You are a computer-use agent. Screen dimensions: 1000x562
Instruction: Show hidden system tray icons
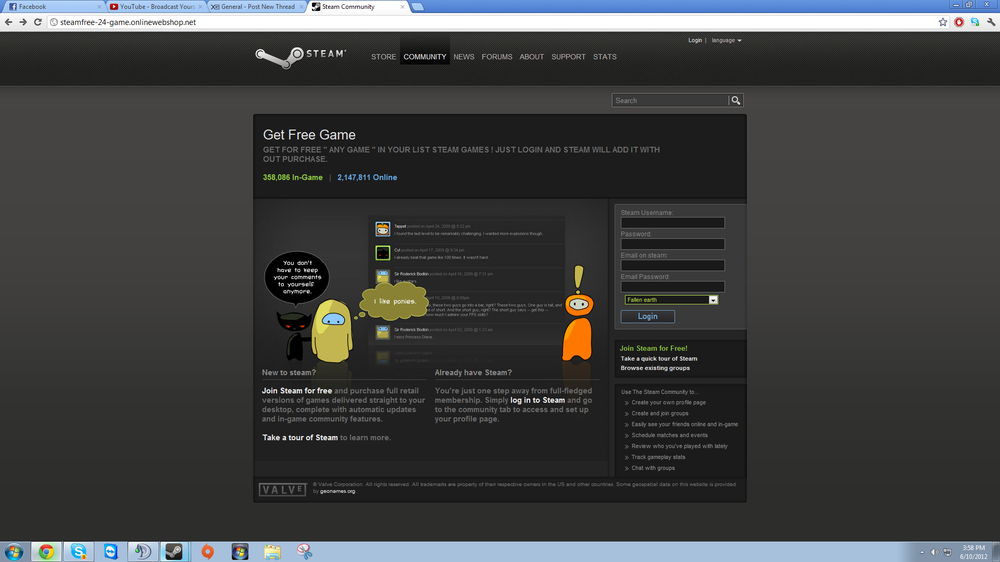(922, 552)
